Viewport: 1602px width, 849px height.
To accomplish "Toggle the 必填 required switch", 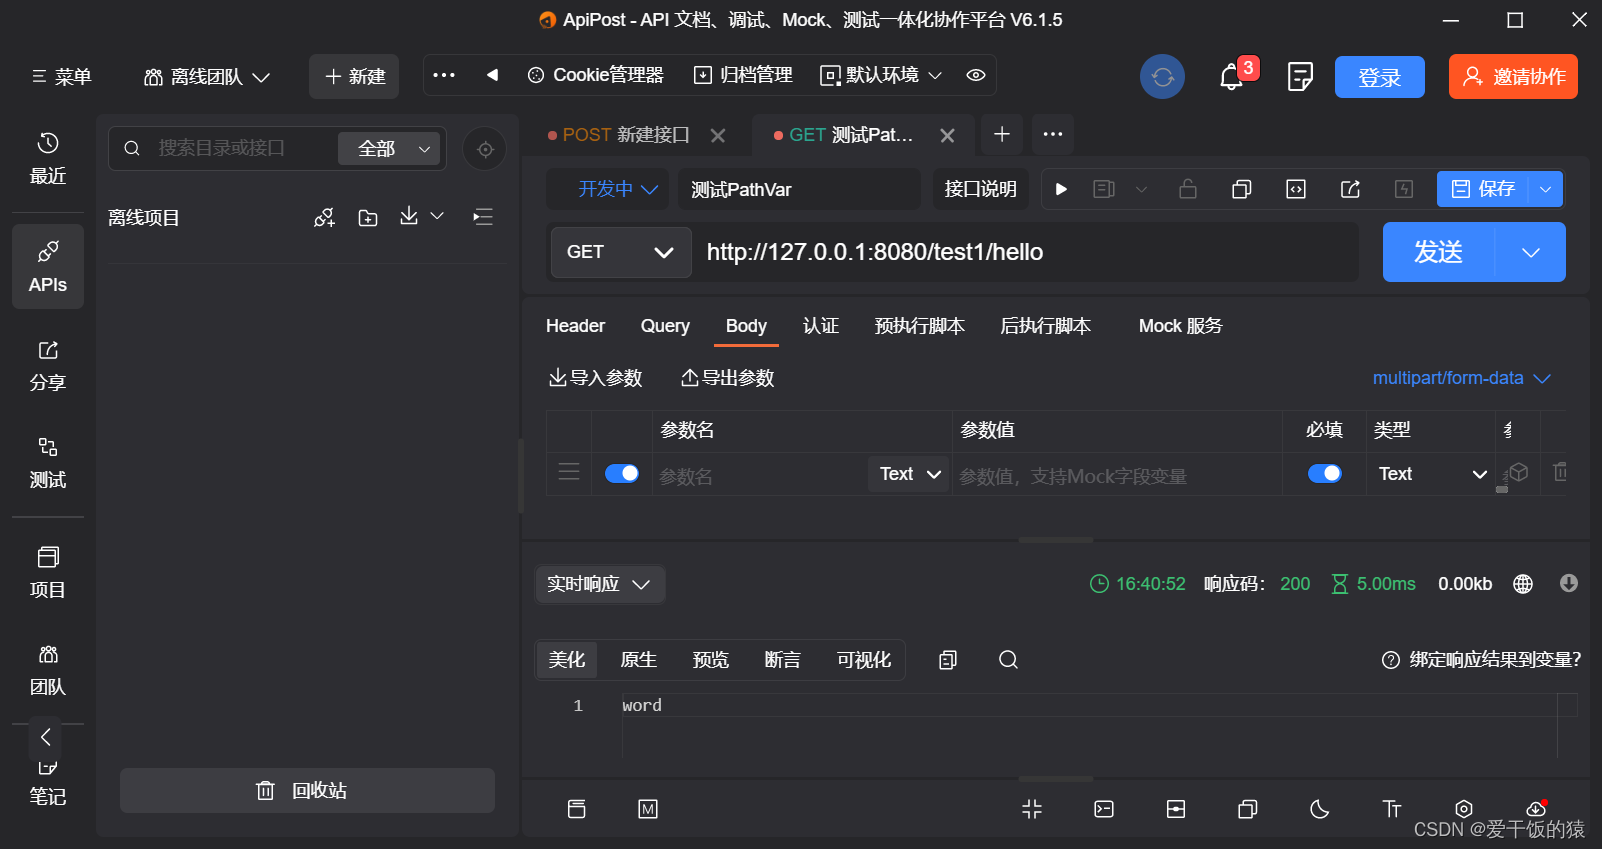I will tap(1325, 473).
